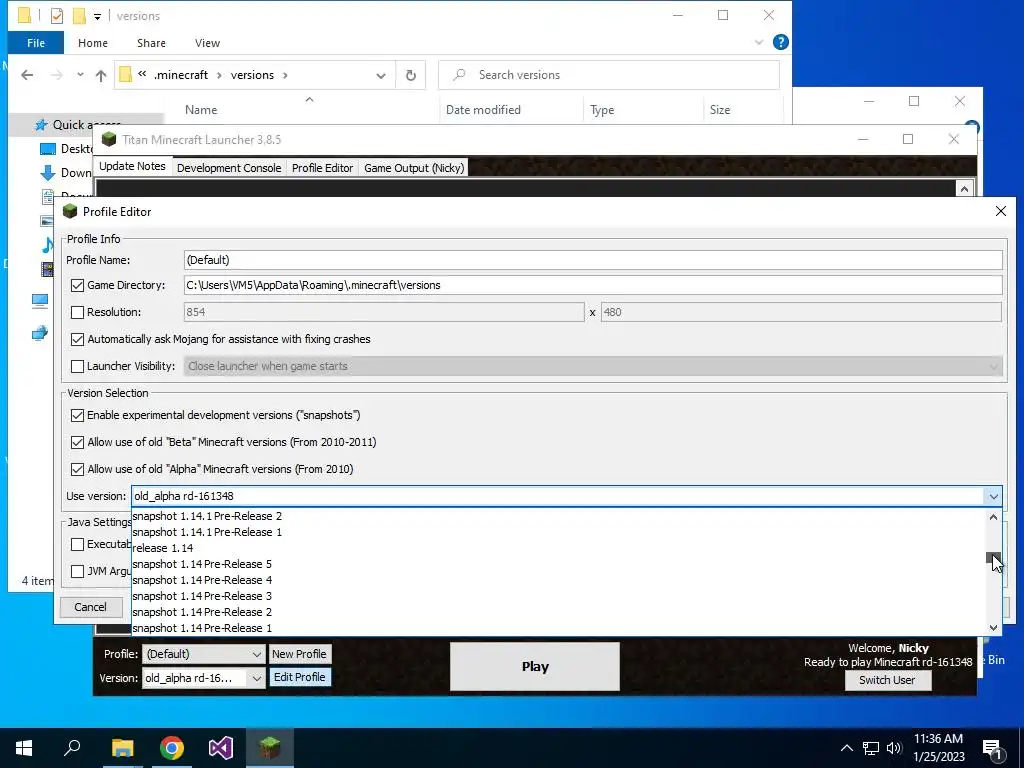Open Explorer Share ribbon tab
This screenshot has height=768, width=1024.
(x=151, y=43)
